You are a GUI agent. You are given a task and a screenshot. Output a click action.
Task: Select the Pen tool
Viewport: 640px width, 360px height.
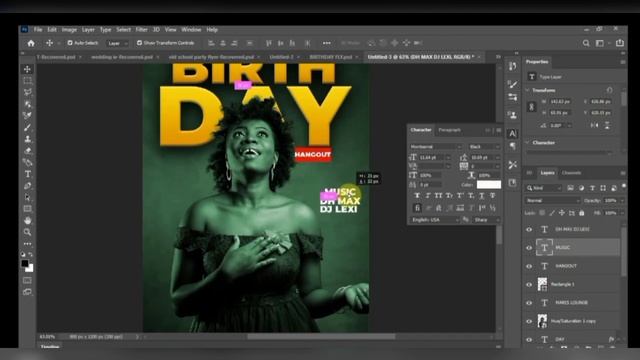(27, 186)
